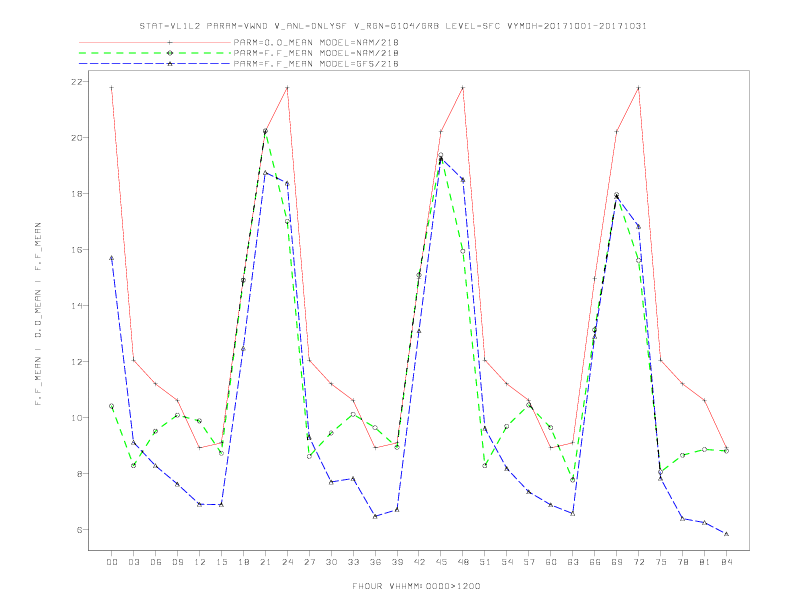792x612 pixels.
Task: Click x-axis forecast hour label 81
Action: click(705, 562)
